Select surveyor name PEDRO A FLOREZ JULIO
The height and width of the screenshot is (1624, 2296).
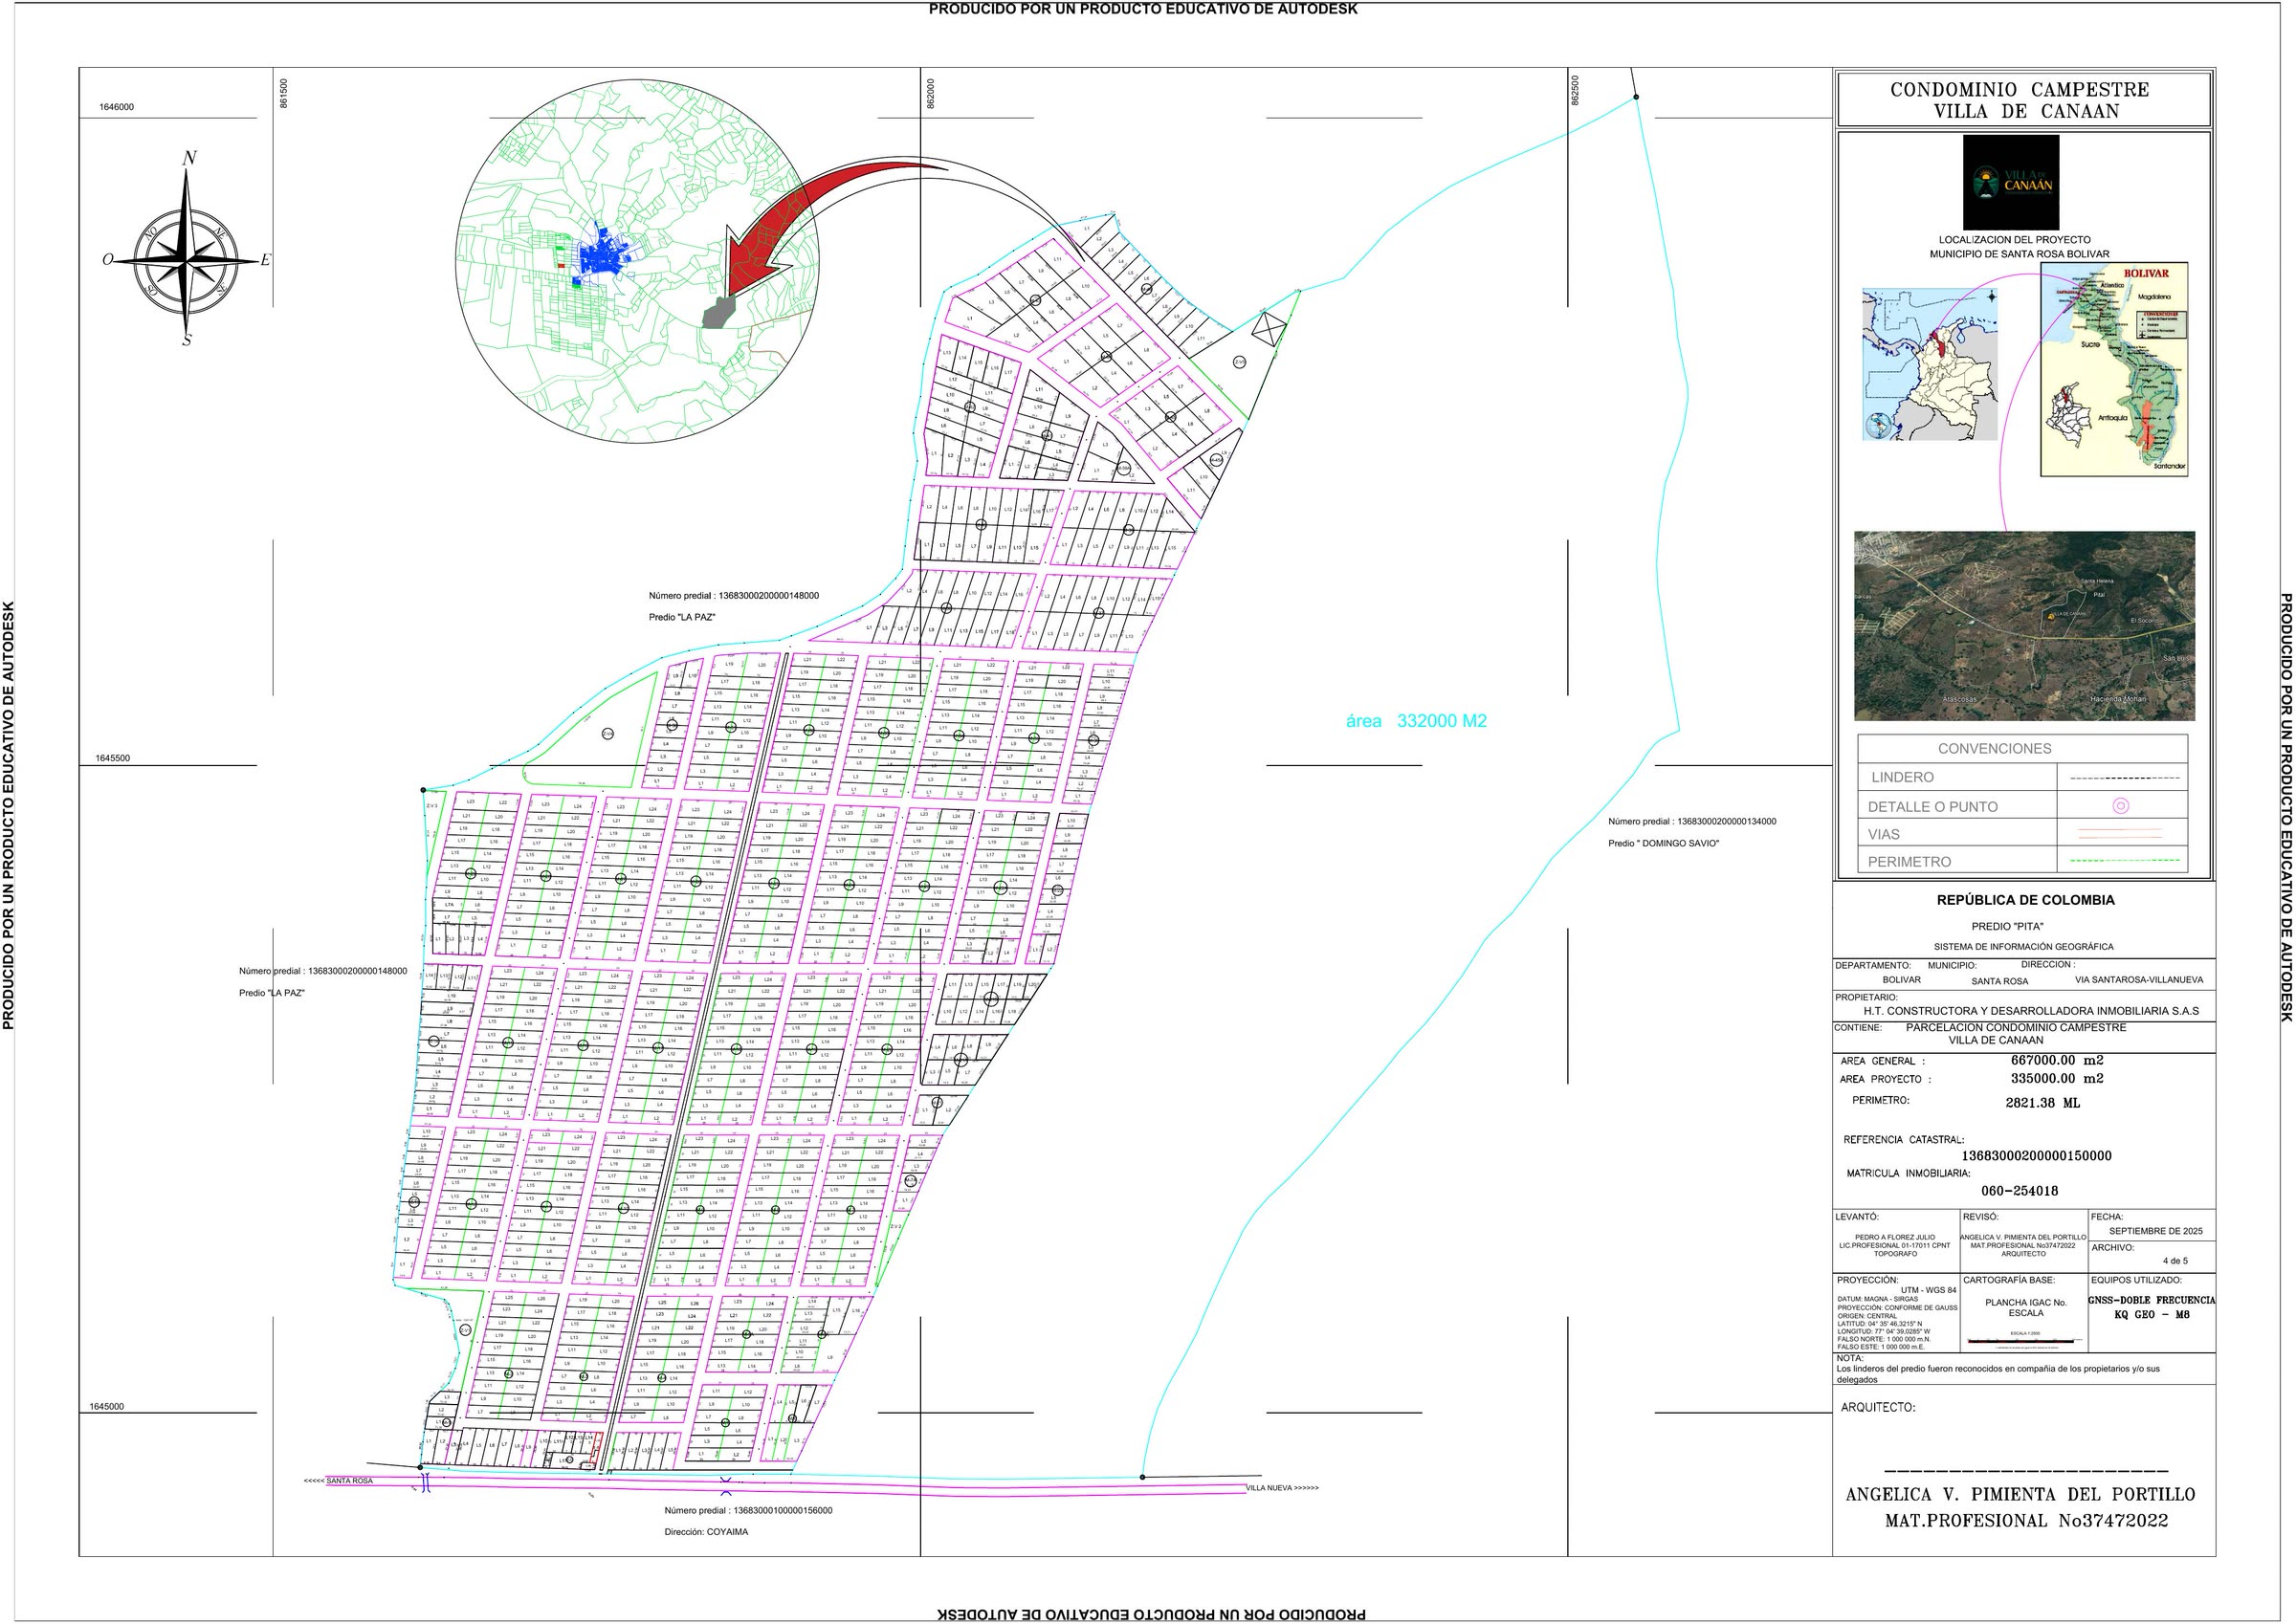(1895, 1237)
